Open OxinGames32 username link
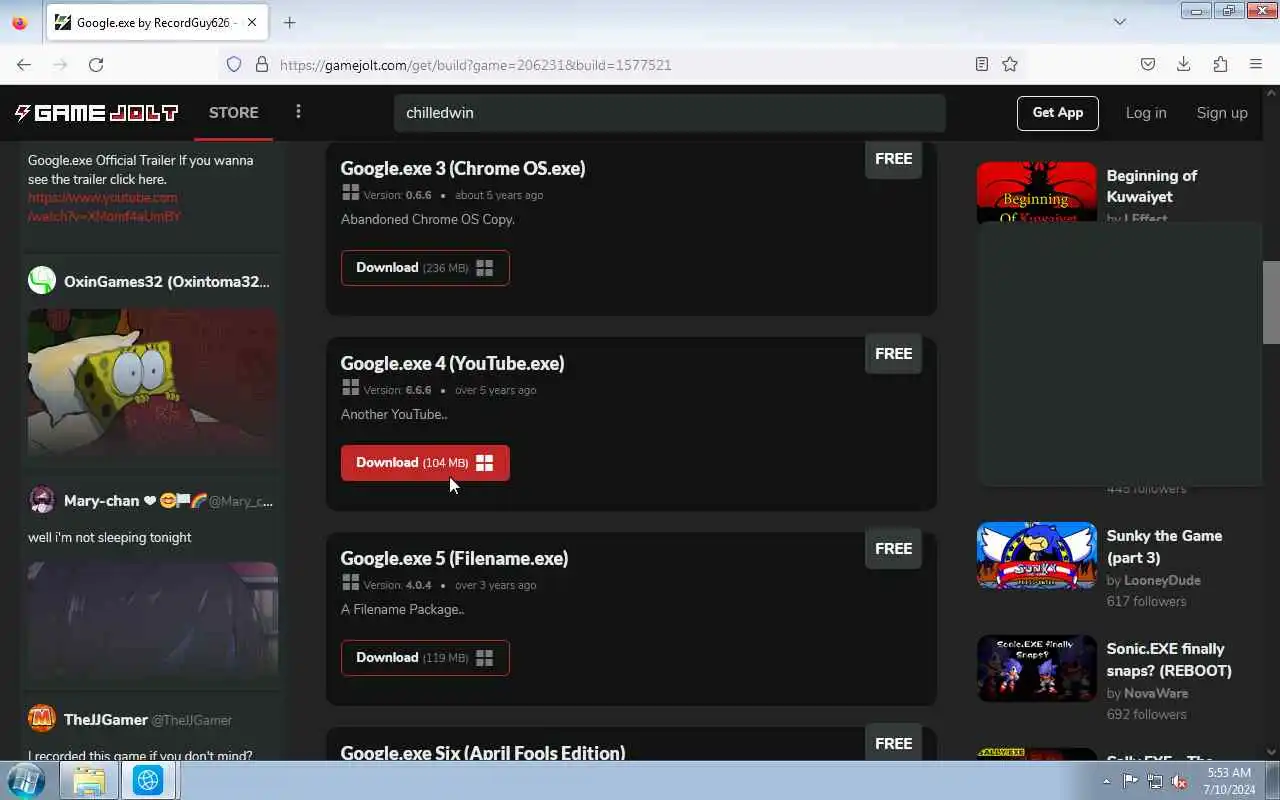The width and height of the screenshot is (1280, 800). tap(167, 282)
